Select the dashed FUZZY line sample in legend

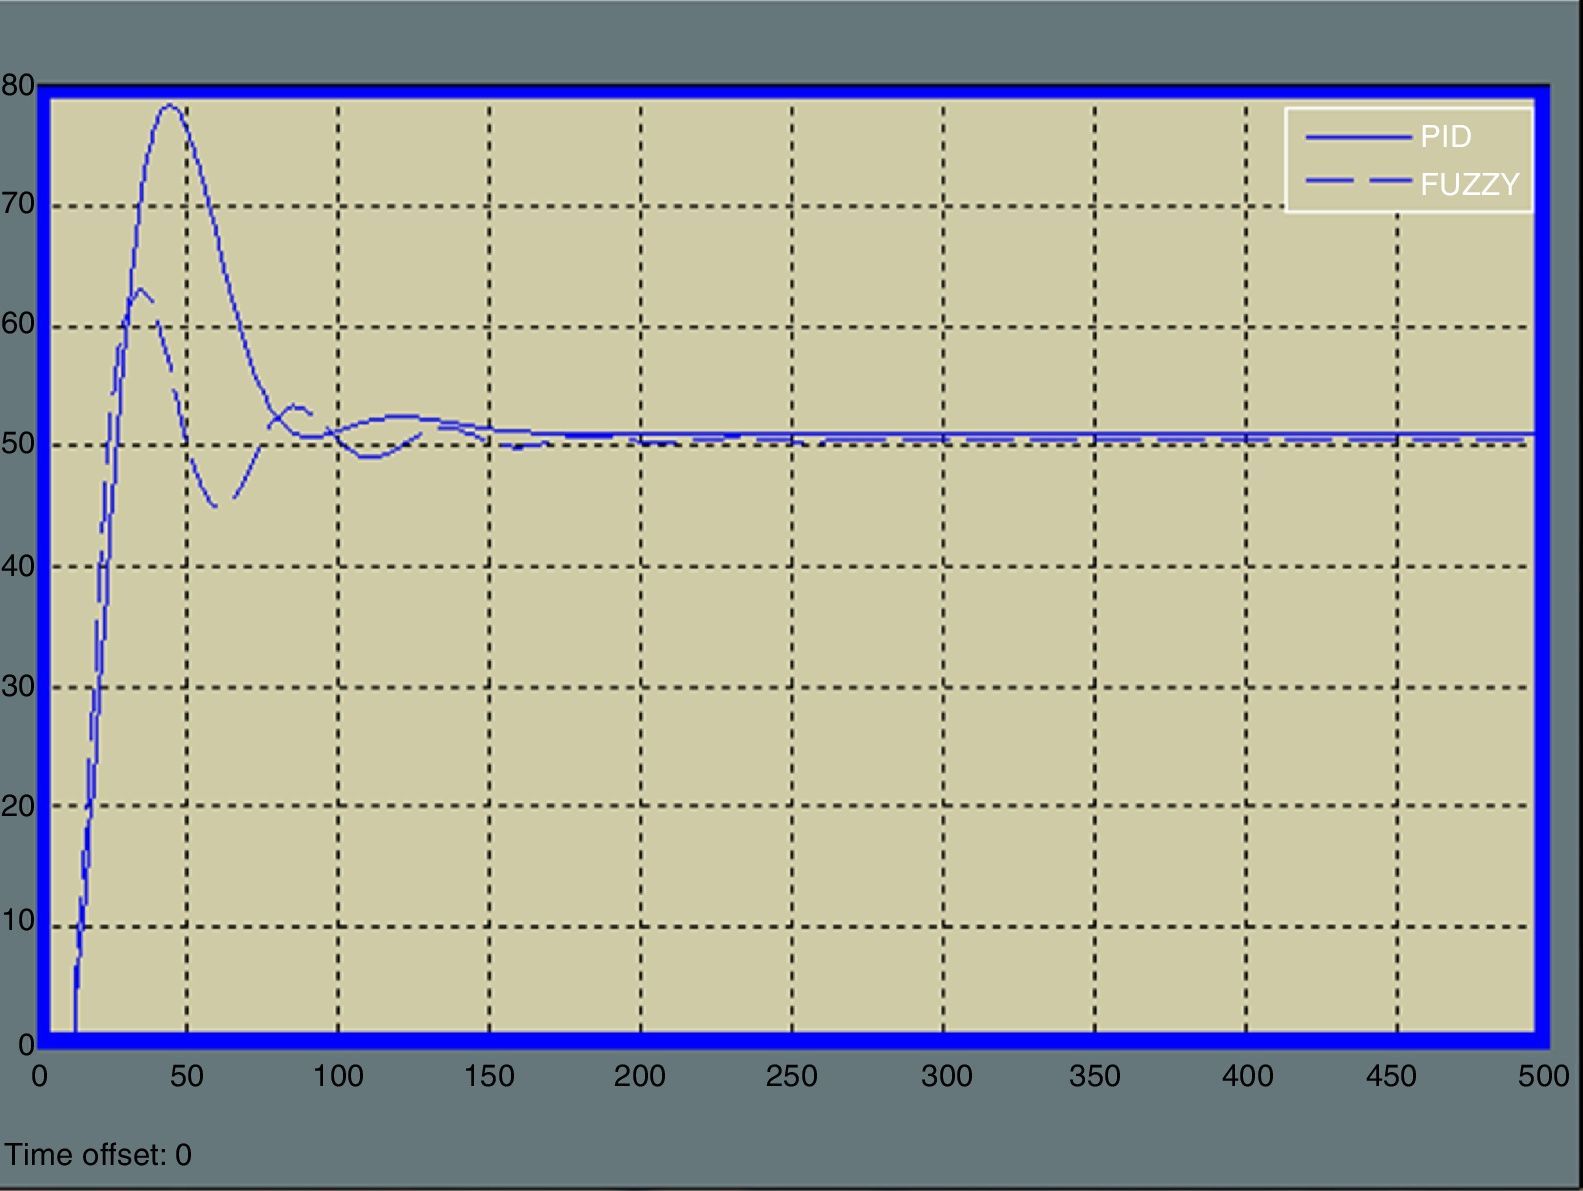(x=1356, y=182)
